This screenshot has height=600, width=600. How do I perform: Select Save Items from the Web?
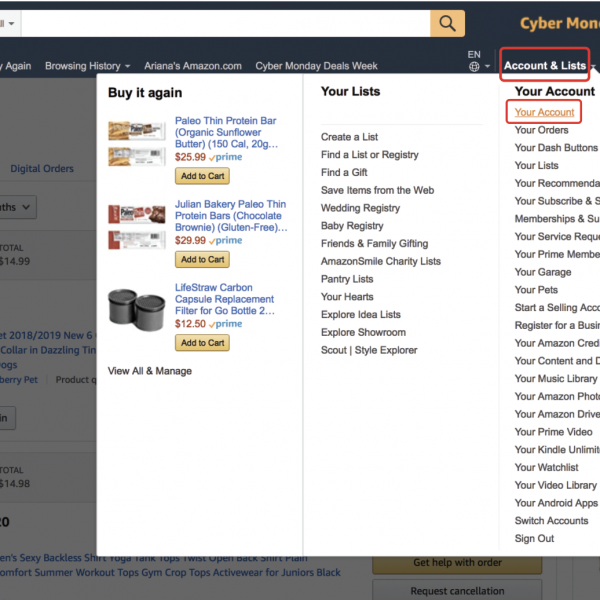pyautogui.click(x=377, y=190)
